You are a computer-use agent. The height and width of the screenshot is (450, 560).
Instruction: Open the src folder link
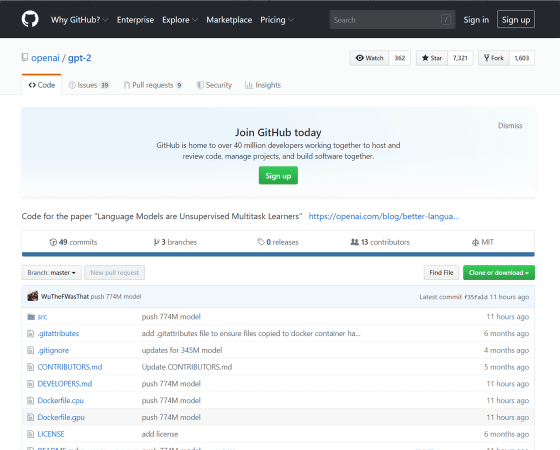pyautogui.click(x=42, y=317)
